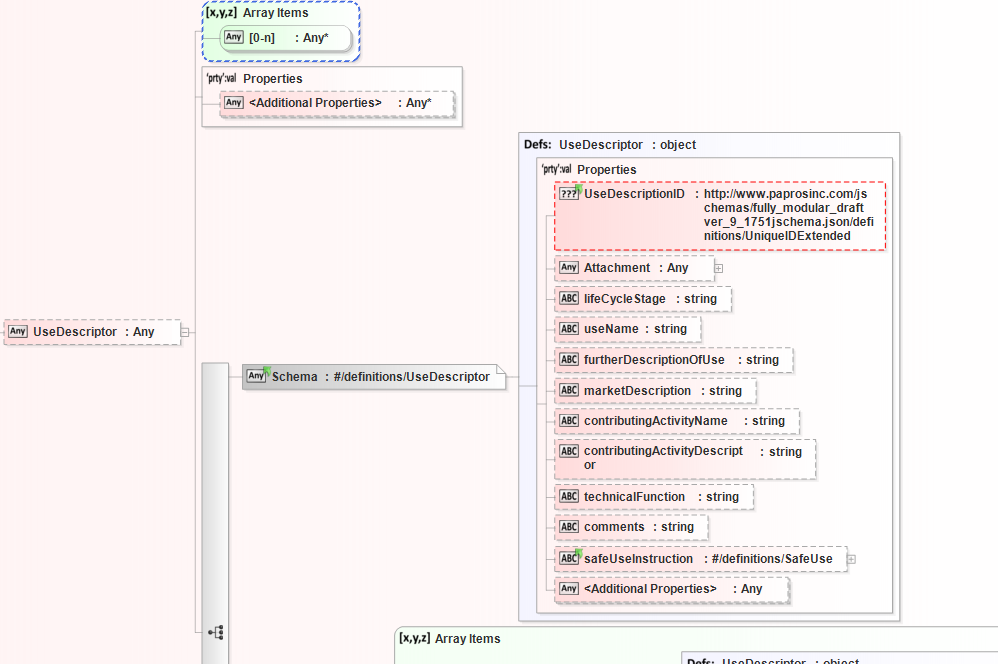Expand the safeUseInstruction SafeUse definition
The width and height of the screenshot is (998, 664).
pyautogui.click(x=851, y=559)
